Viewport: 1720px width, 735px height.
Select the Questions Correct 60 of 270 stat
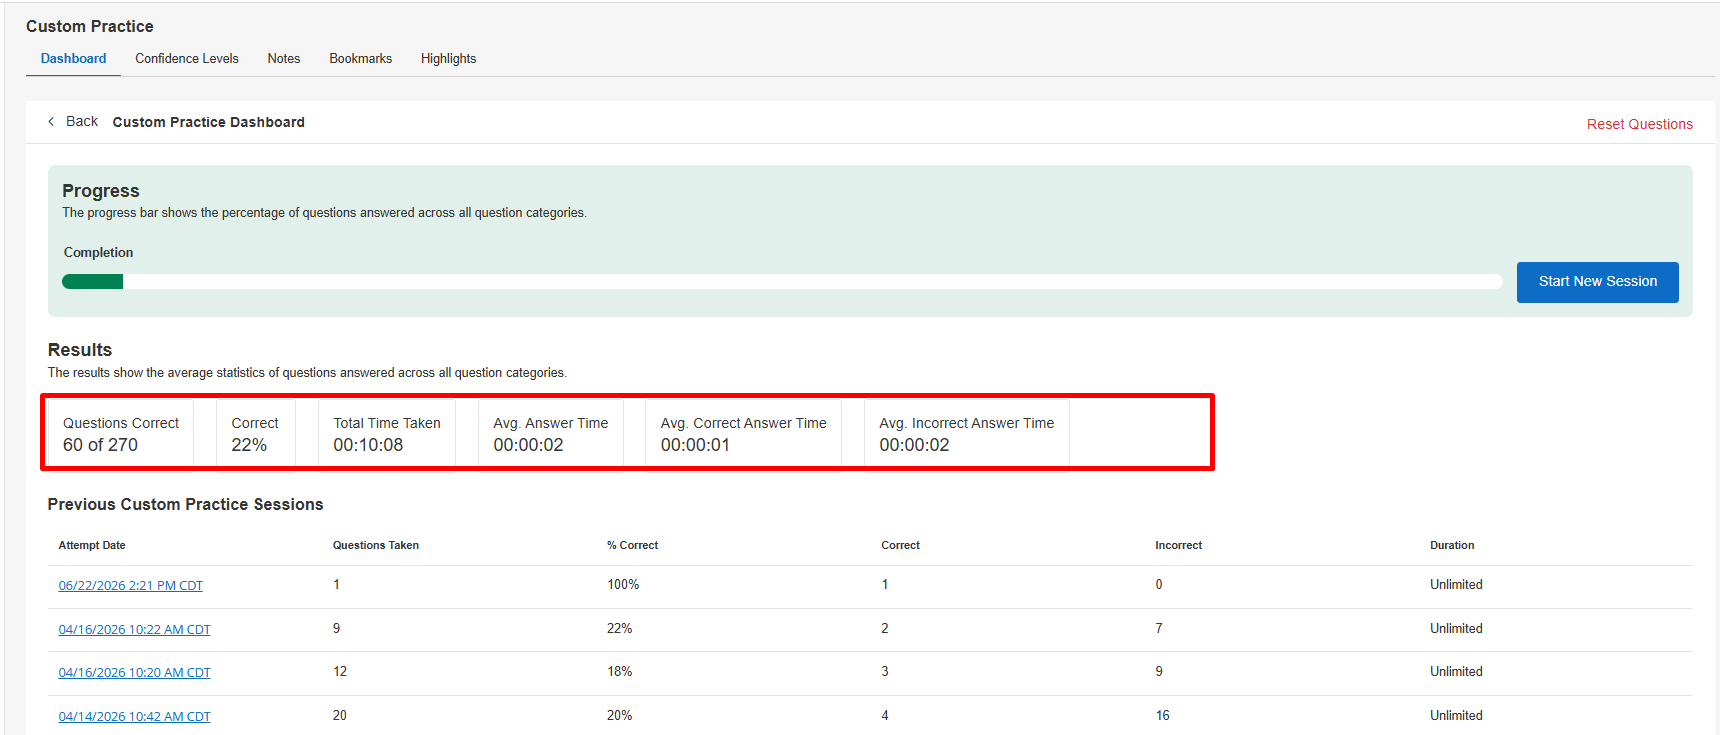click(x=121, y=434)
